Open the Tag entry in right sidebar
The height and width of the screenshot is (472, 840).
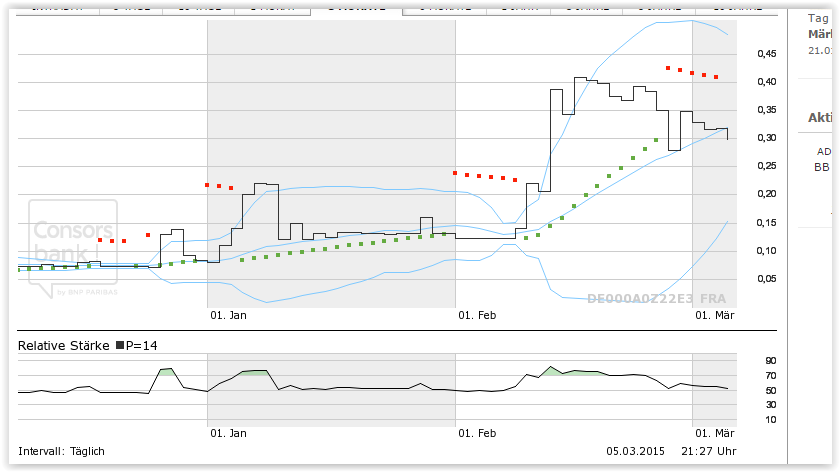tap(818, 18)
